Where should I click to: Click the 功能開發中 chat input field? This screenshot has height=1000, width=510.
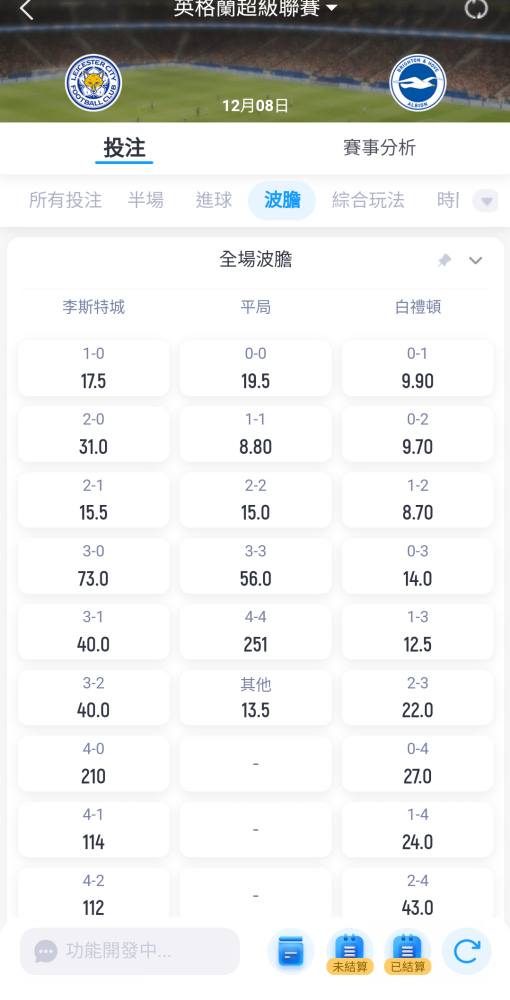(130, 951)
